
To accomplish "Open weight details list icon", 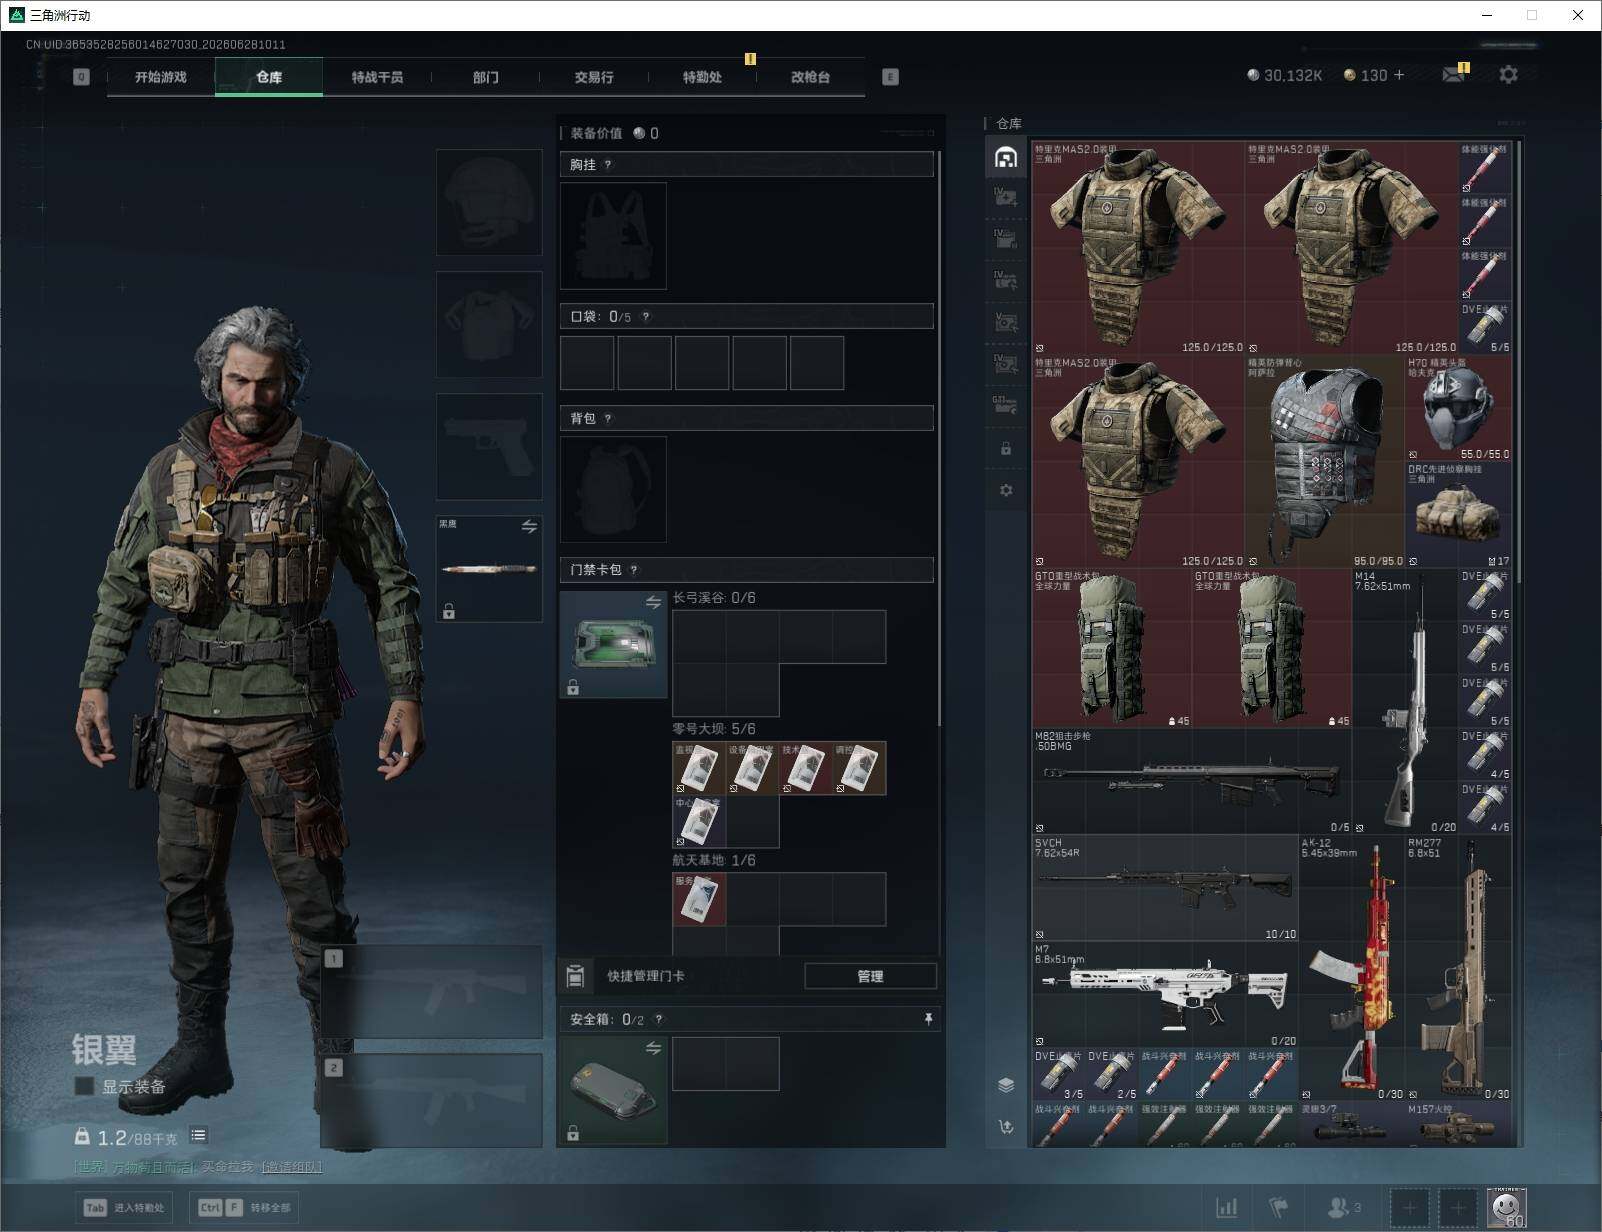I will click(x=199, y=1135).
